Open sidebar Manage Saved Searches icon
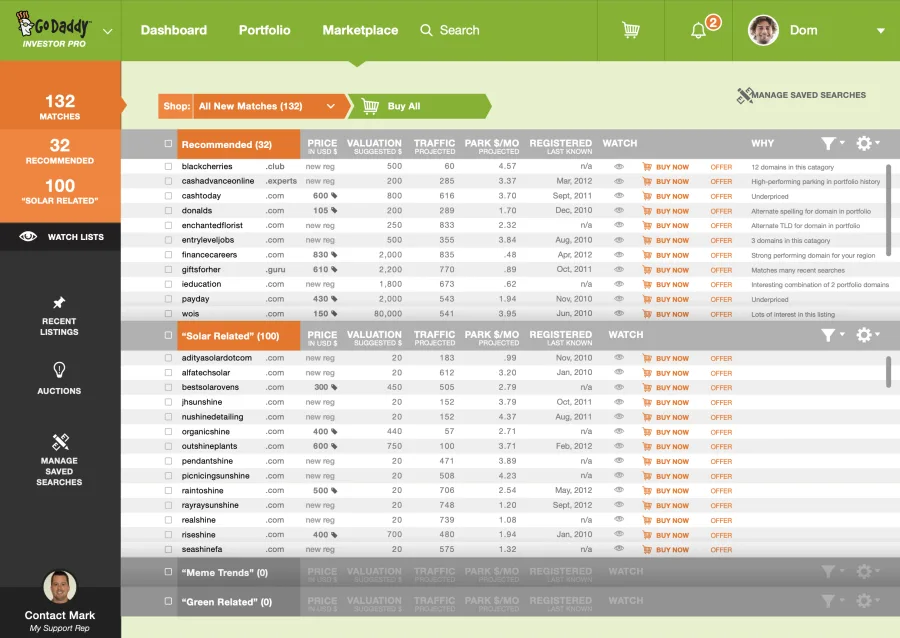The width and height of the screenshot is (900, 638). pyautogui.click(x=60, y=442)
